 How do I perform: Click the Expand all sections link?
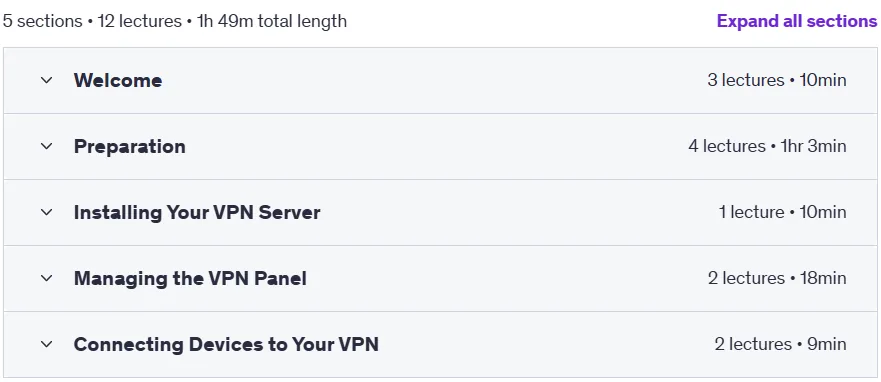[797, 21]
